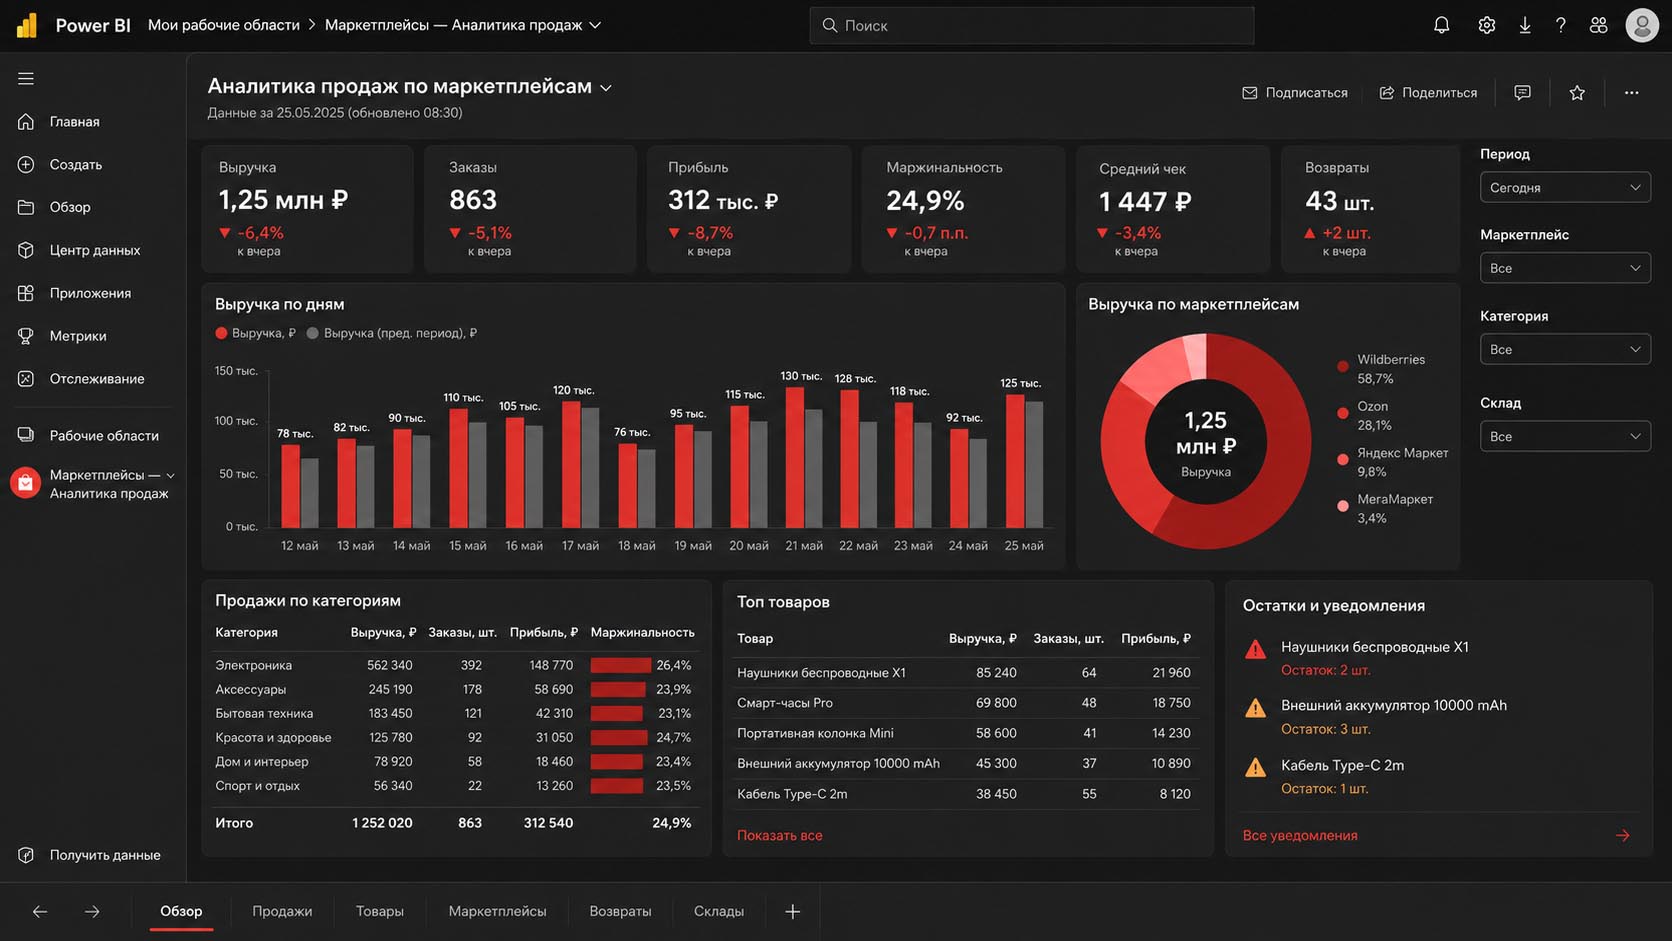1672x941 pixels.
Task: Toggle the hamburger navigation menu
Action: (x=26, y=78)
